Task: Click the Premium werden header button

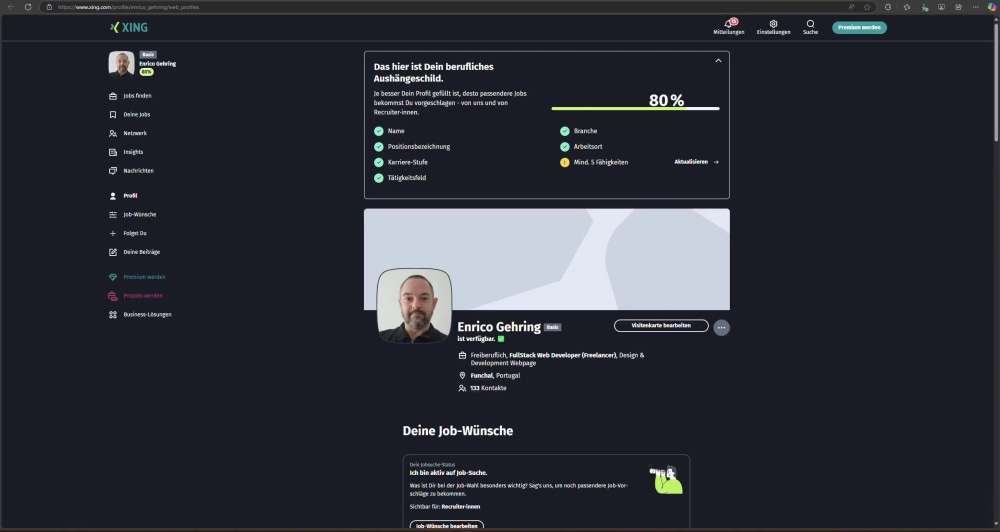Action: (x=859, y=27)
